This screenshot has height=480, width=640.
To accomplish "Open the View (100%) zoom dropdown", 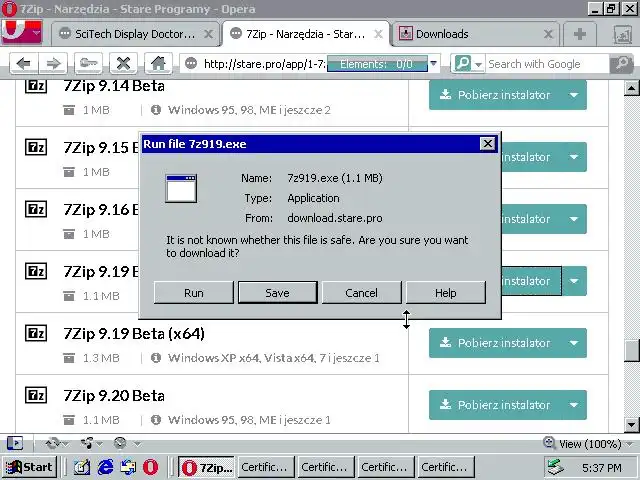I will click(x=589, y=444).
